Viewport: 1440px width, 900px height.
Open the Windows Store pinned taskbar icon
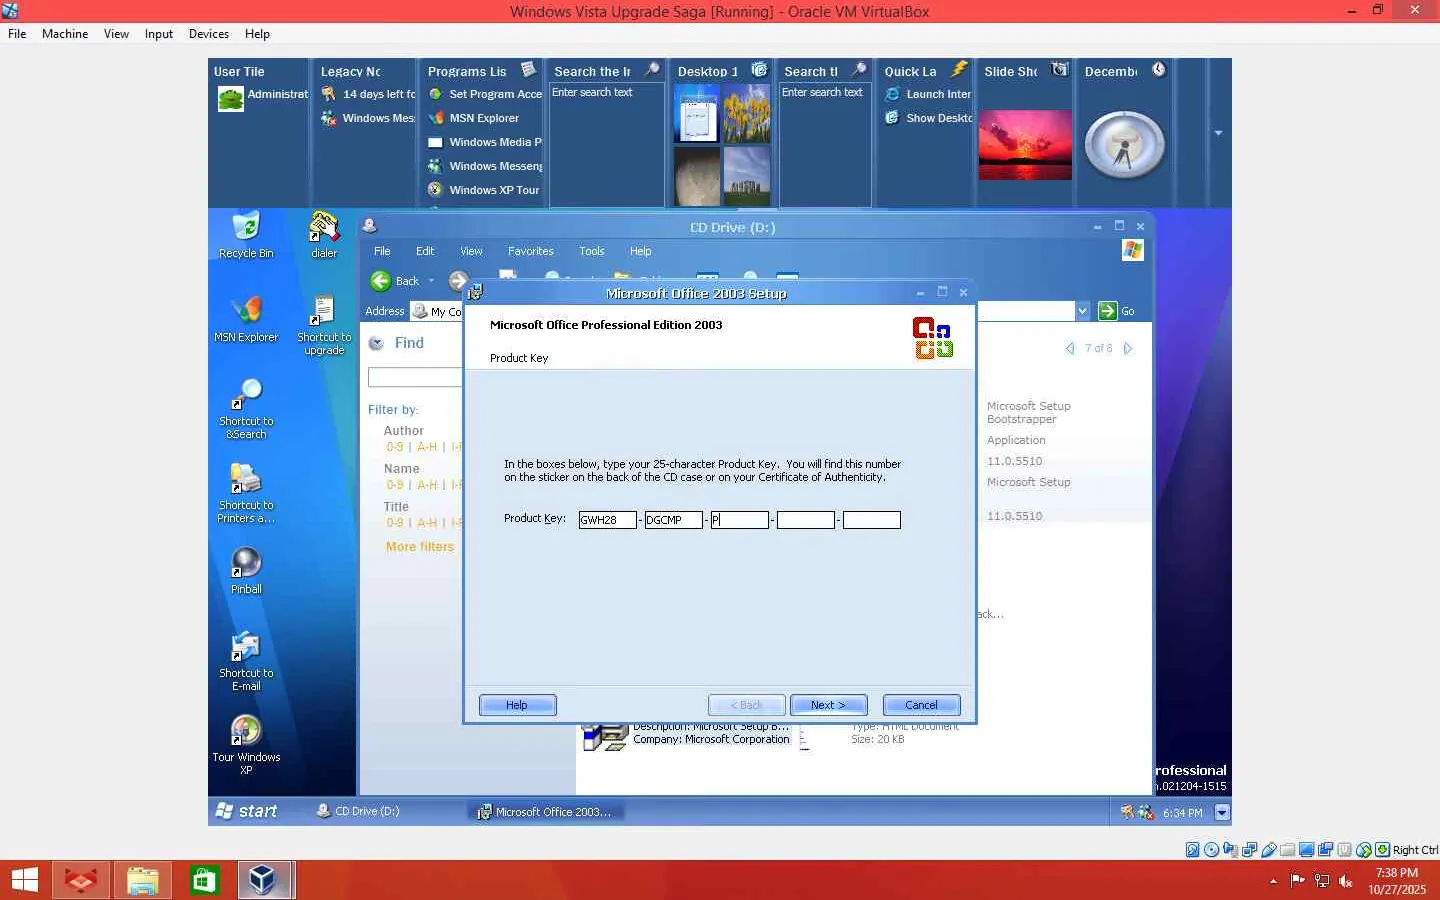coord(204,880)
